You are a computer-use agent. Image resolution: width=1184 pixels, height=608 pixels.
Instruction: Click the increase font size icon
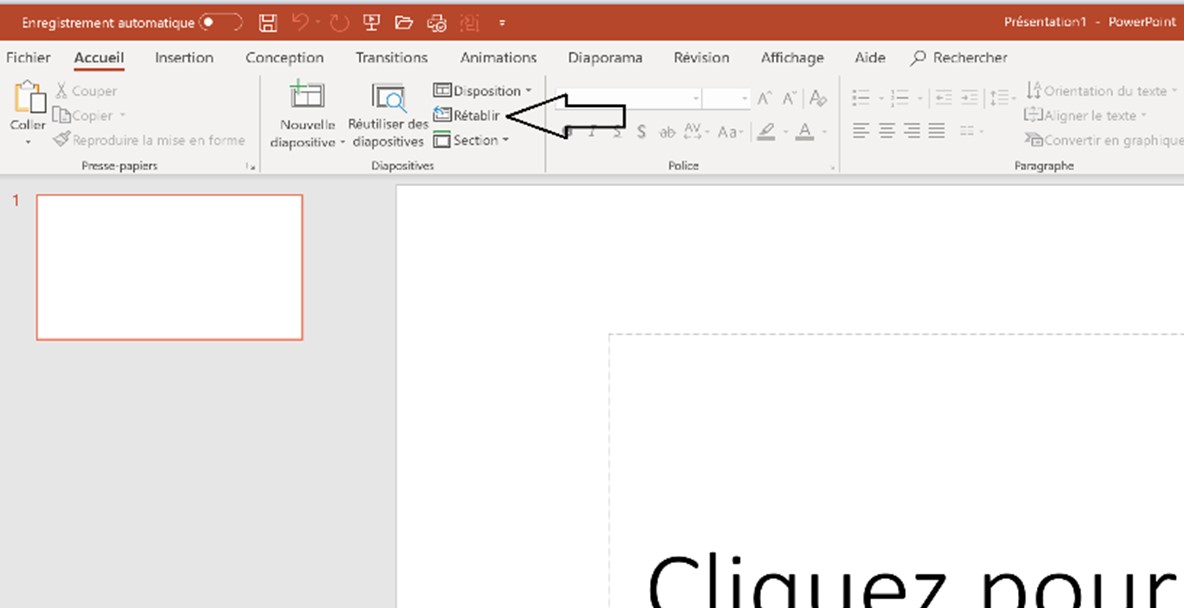764,98
